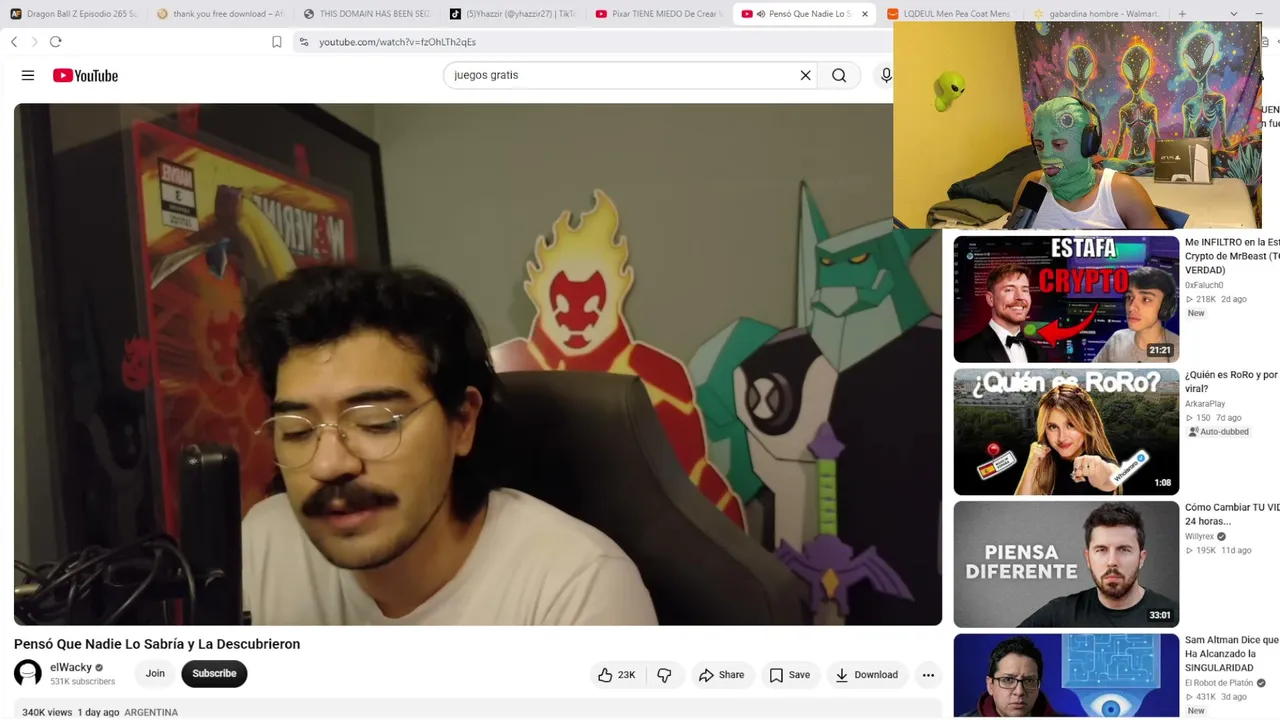Click the video title 'Pensó Que Nadie Lo Sabría'
The width and height of the screenshot is (1280, 720).
pos(157,644)
